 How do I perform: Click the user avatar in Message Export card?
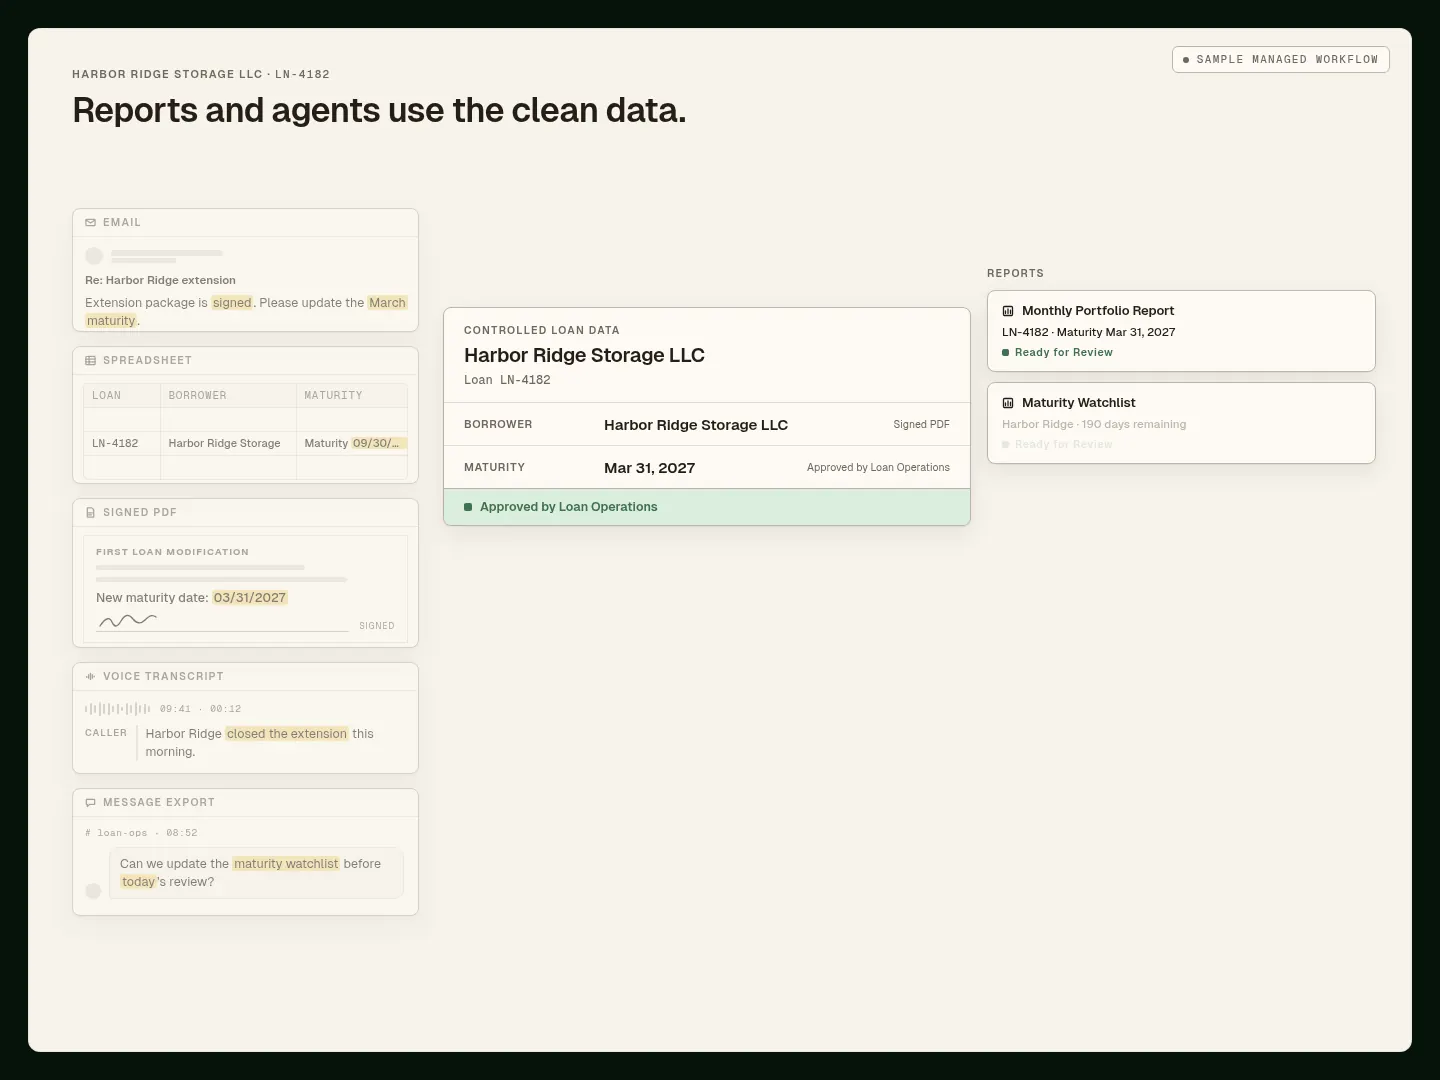tap(93, 891)
